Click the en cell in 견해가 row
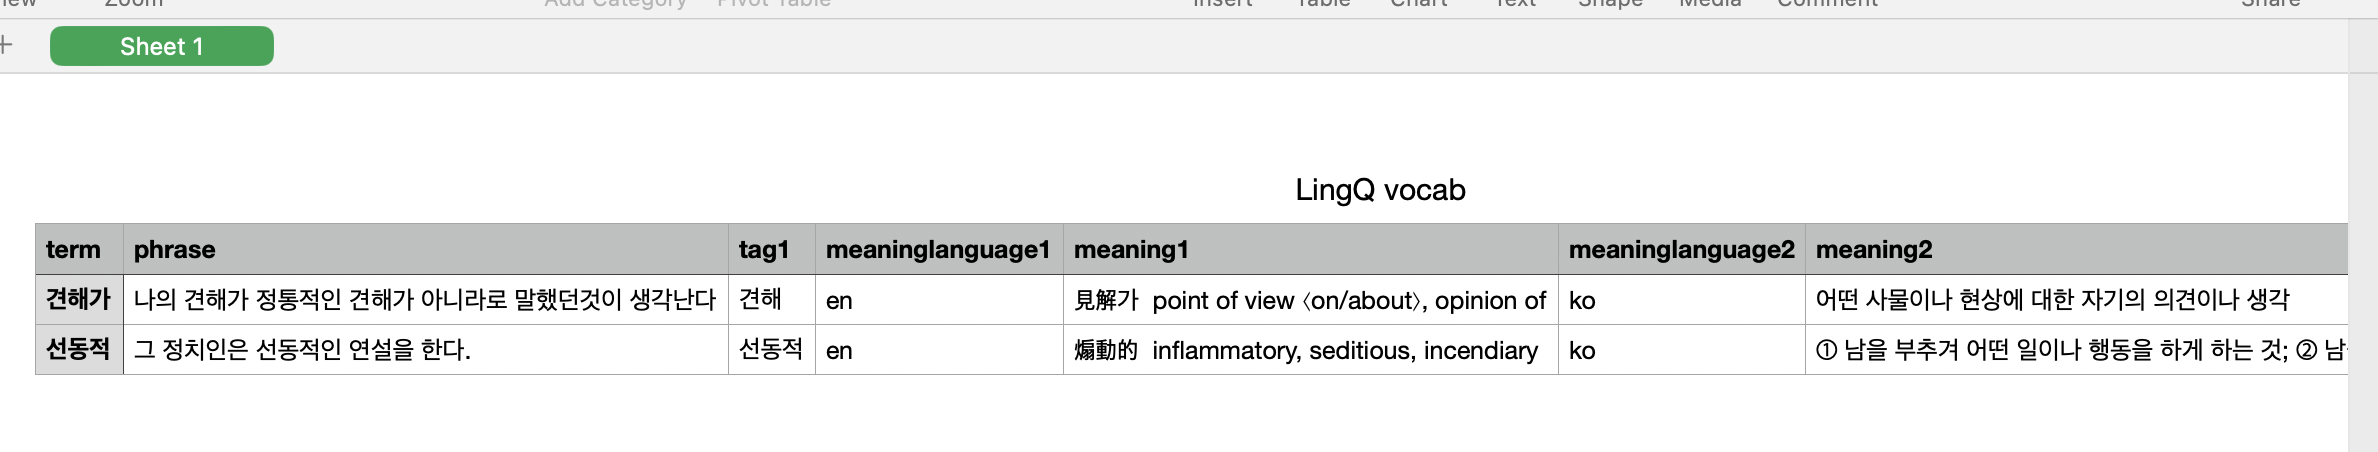Image resolution: width=2378 pixels, height=452 pixels. coord(939,299)
